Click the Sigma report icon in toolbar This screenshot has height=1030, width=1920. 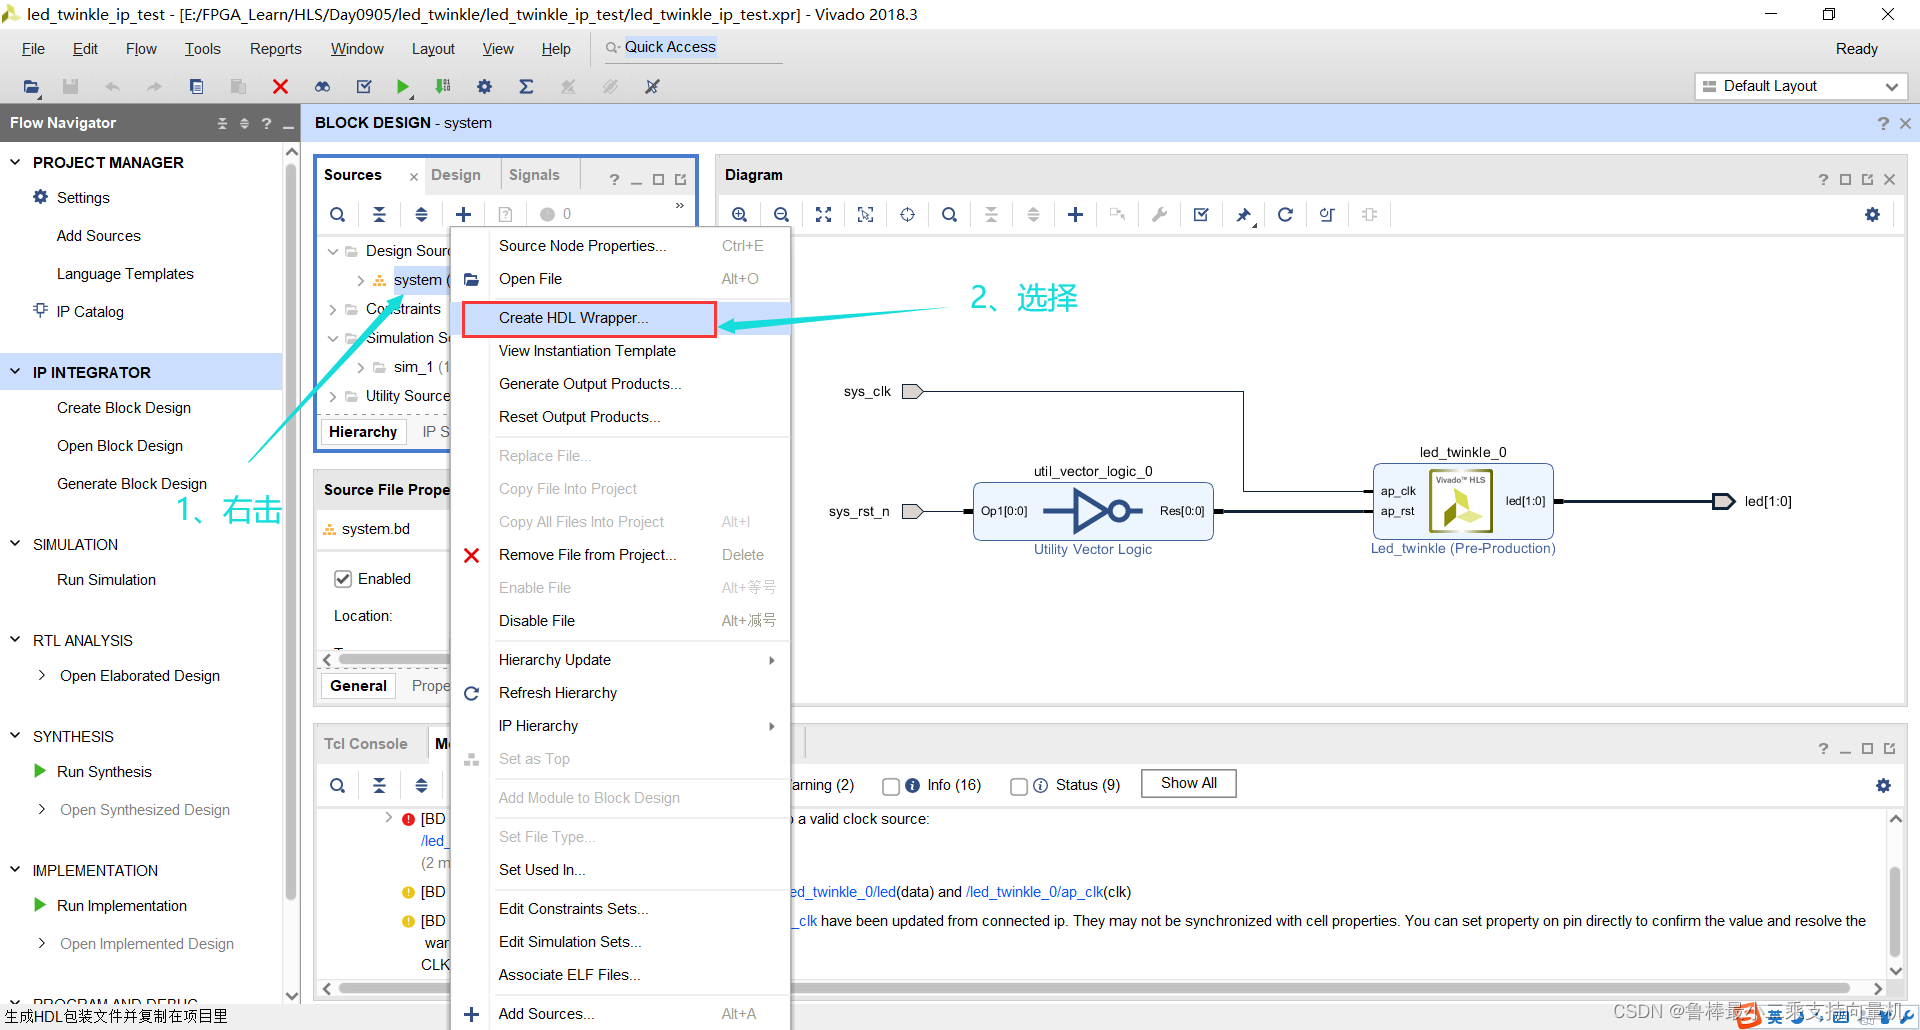[526, 87]
